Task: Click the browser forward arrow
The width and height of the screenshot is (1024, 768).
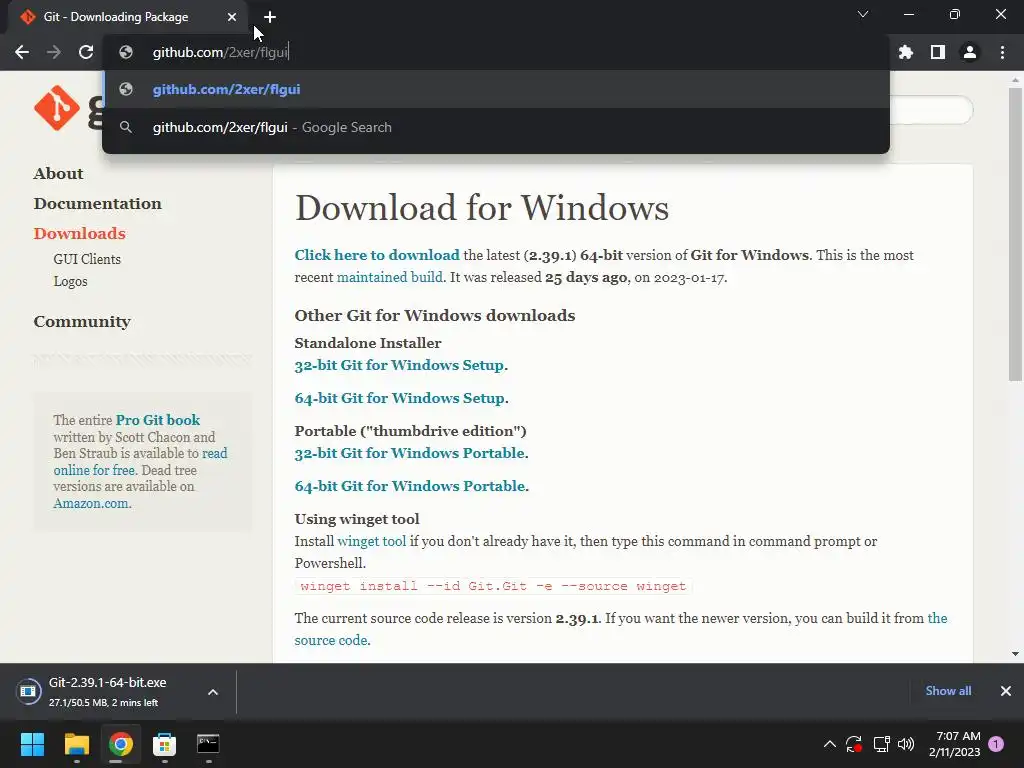Action: coord(54,52)
